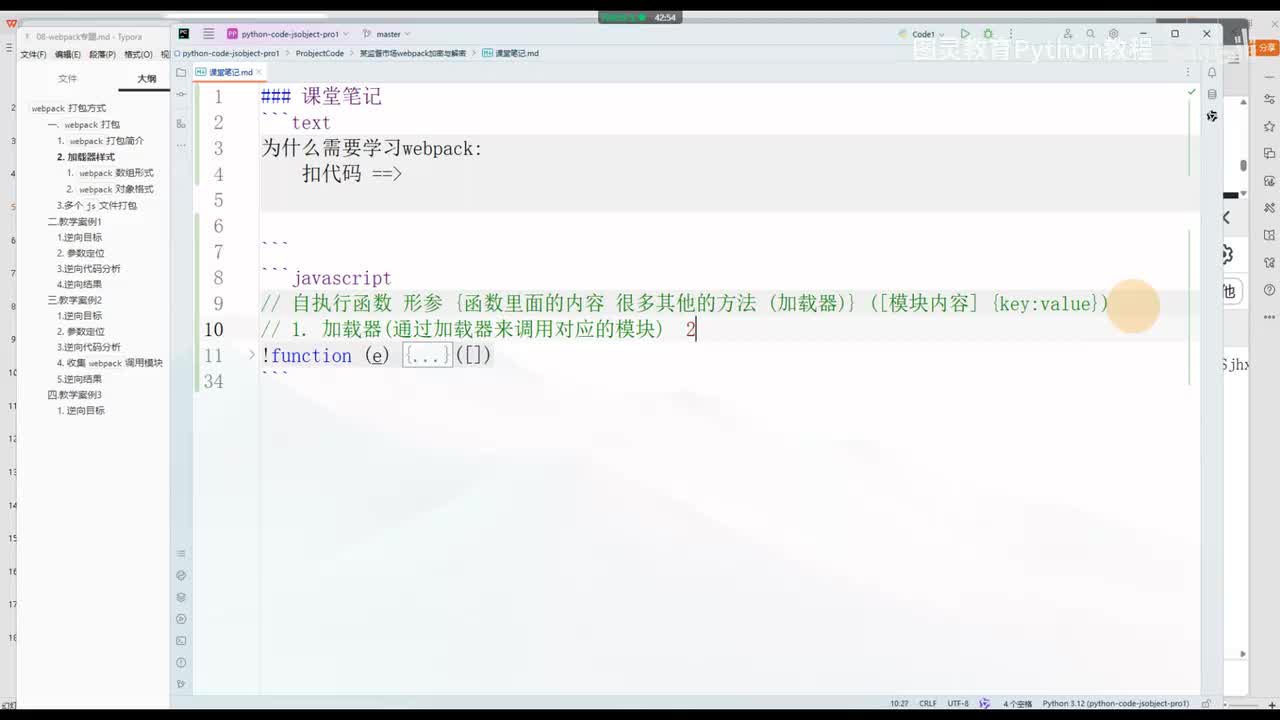The height and width of the screenshot is (720, 1280).
Task: Open Python Packages layers icon
Action: (x=181, y=597)
